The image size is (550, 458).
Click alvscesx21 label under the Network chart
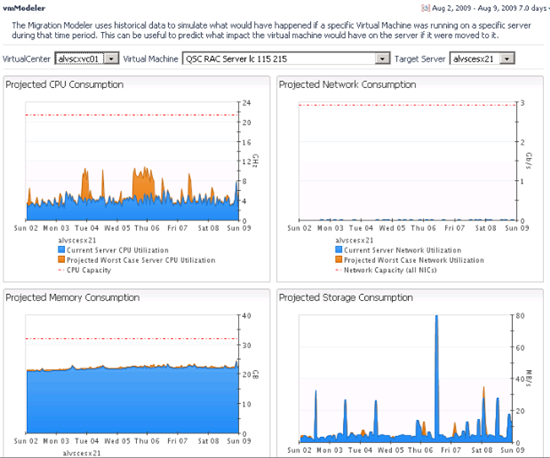click(354, 240)
